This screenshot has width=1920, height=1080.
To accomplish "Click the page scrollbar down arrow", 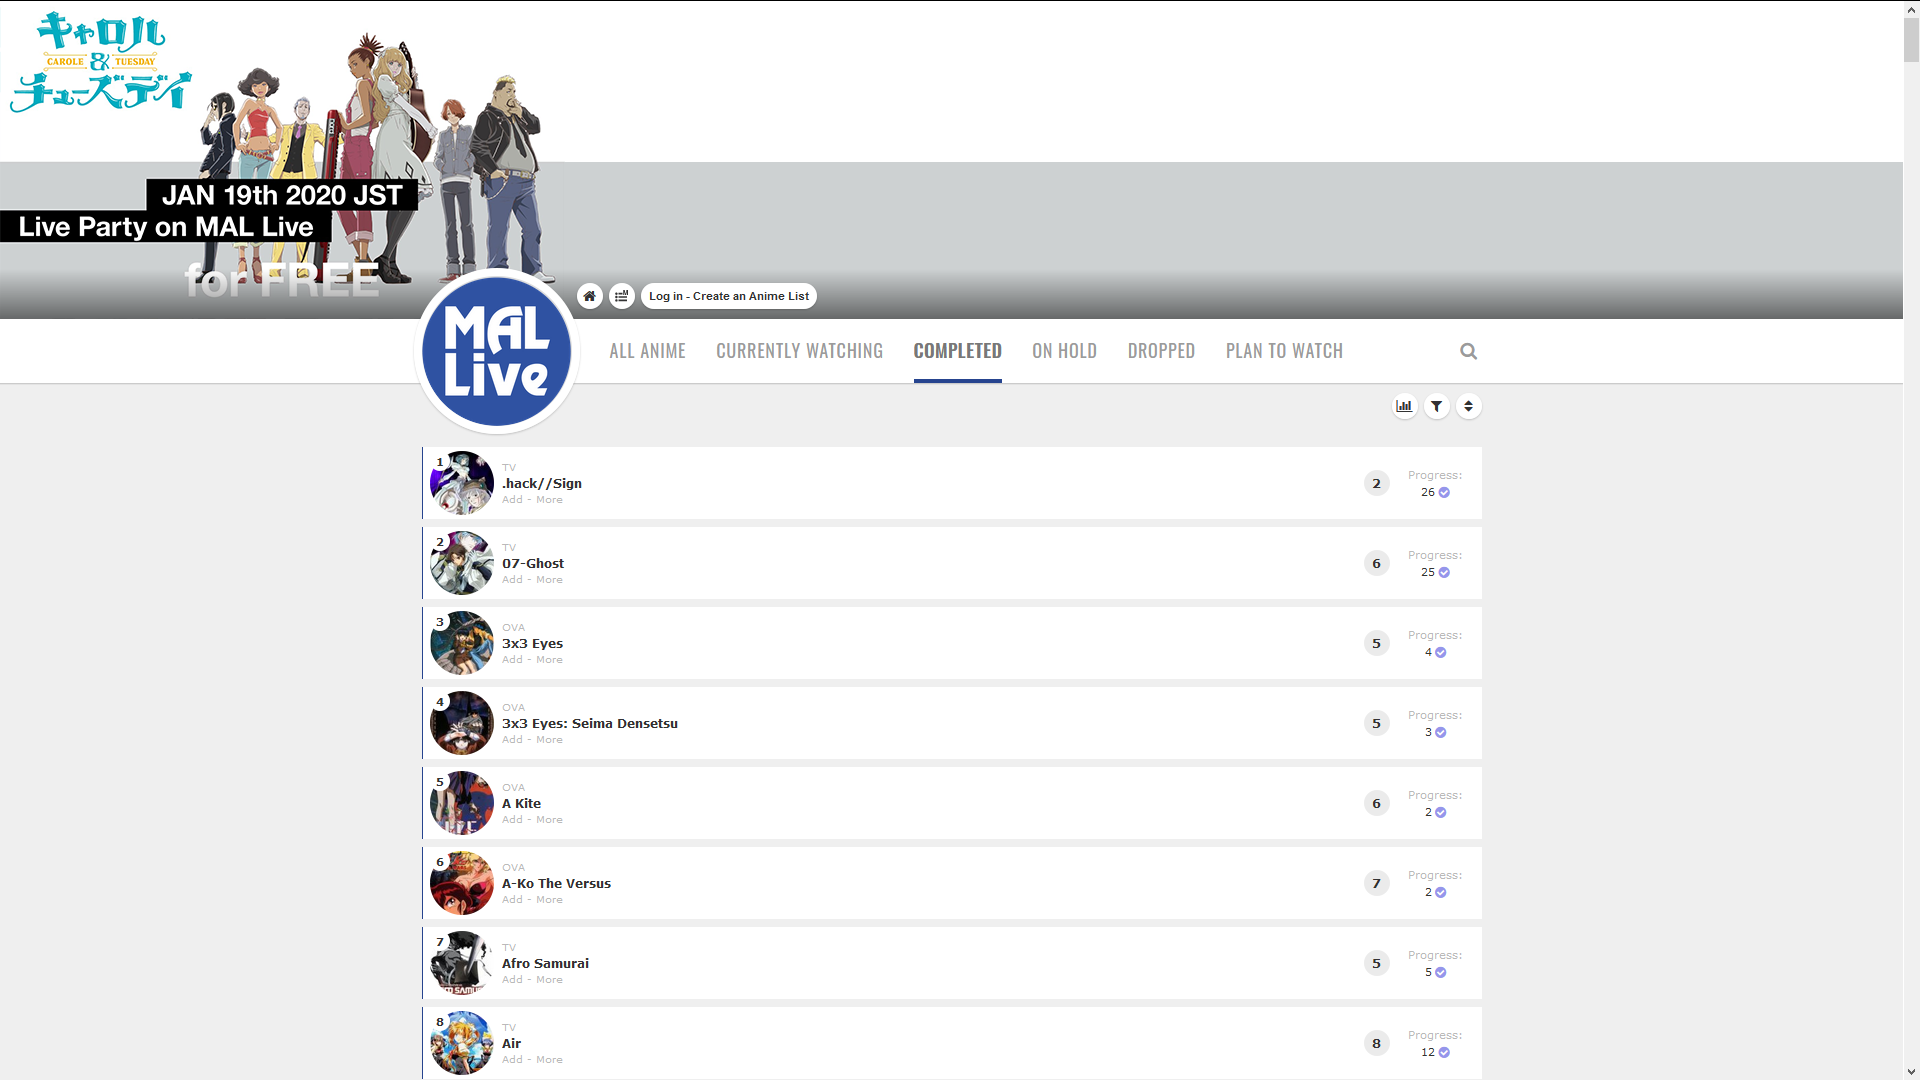I will point(1910,1071).
